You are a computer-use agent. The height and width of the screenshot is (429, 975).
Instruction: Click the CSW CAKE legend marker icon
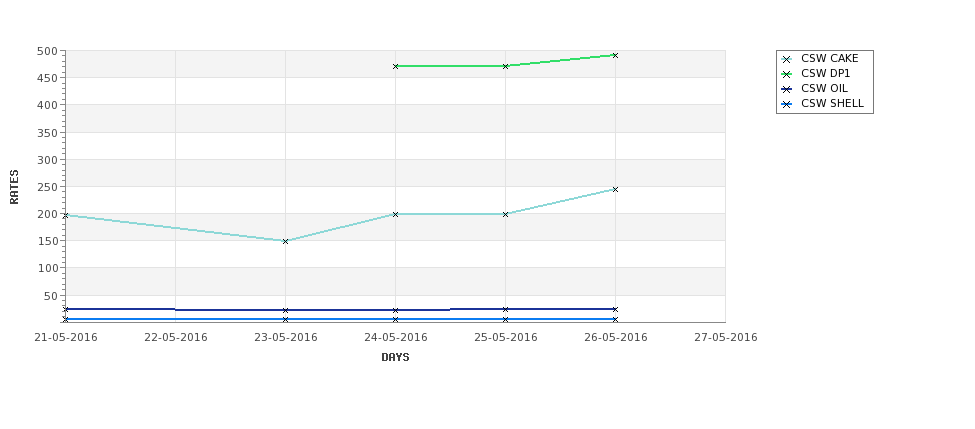tap(787, 59)
